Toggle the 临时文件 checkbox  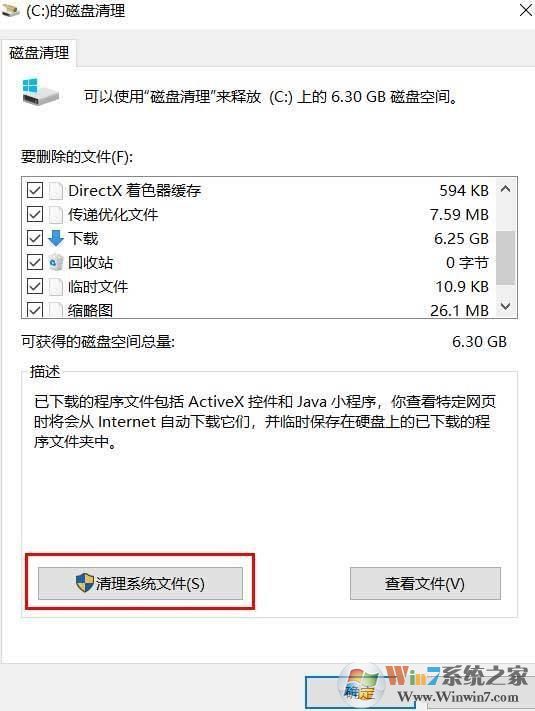(35, 287)
